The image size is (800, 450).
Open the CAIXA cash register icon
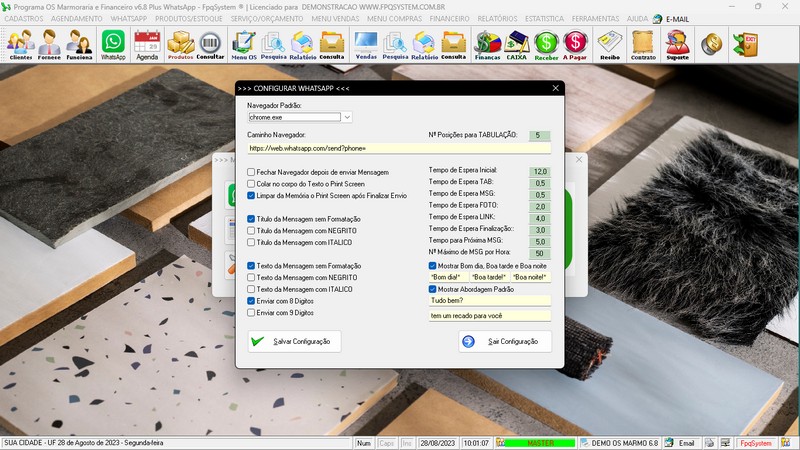pyautogui.click(x=516, y=45)
